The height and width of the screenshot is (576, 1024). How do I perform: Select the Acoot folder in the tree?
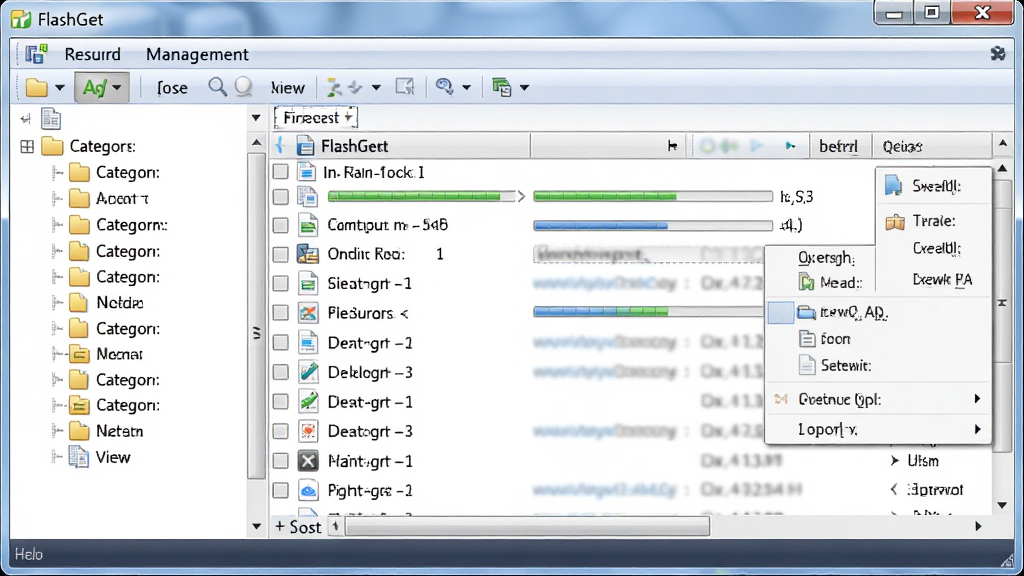pos(108,199)
